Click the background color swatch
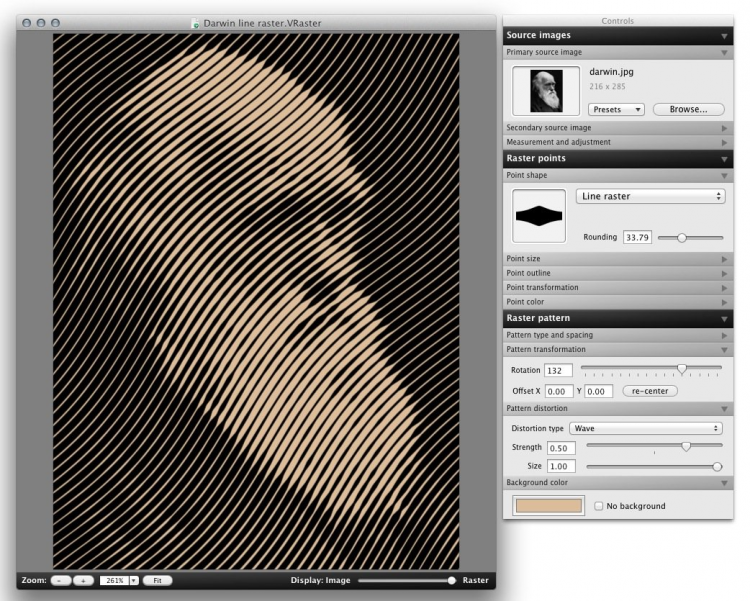 coord(547,506)
